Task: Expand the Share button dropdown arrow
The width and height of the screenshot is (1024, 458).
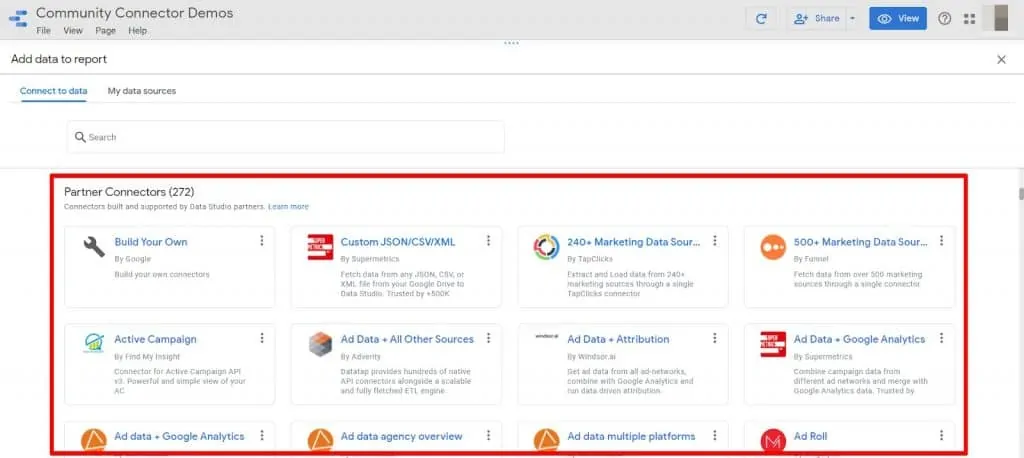Action: pos(852,18)
